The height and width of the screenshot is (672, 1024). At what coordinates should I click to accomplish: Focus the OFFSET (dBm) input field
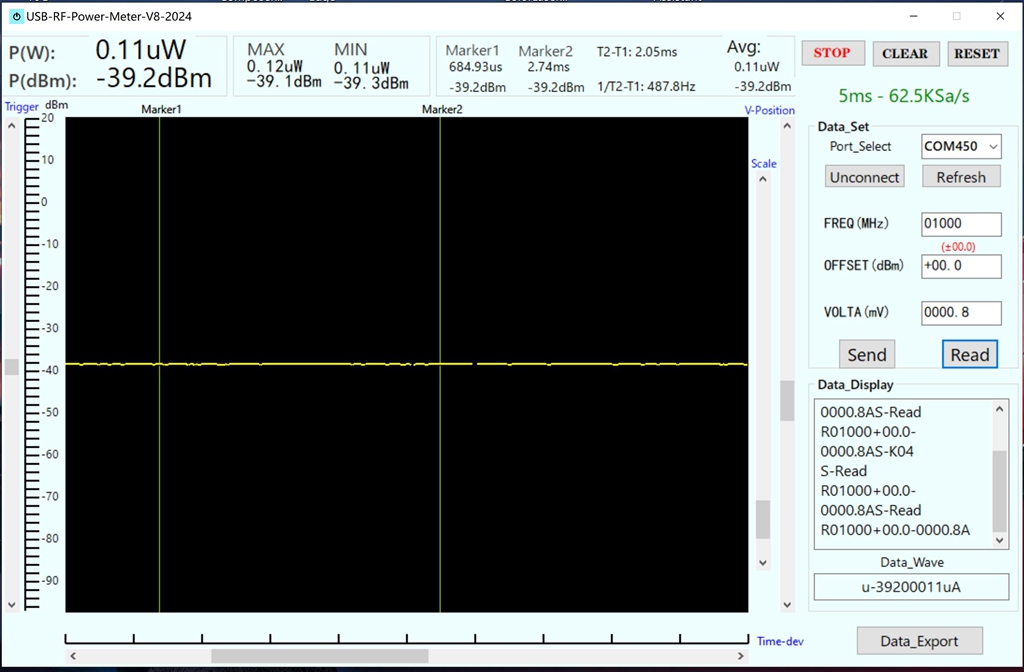[x=961, y=266]
